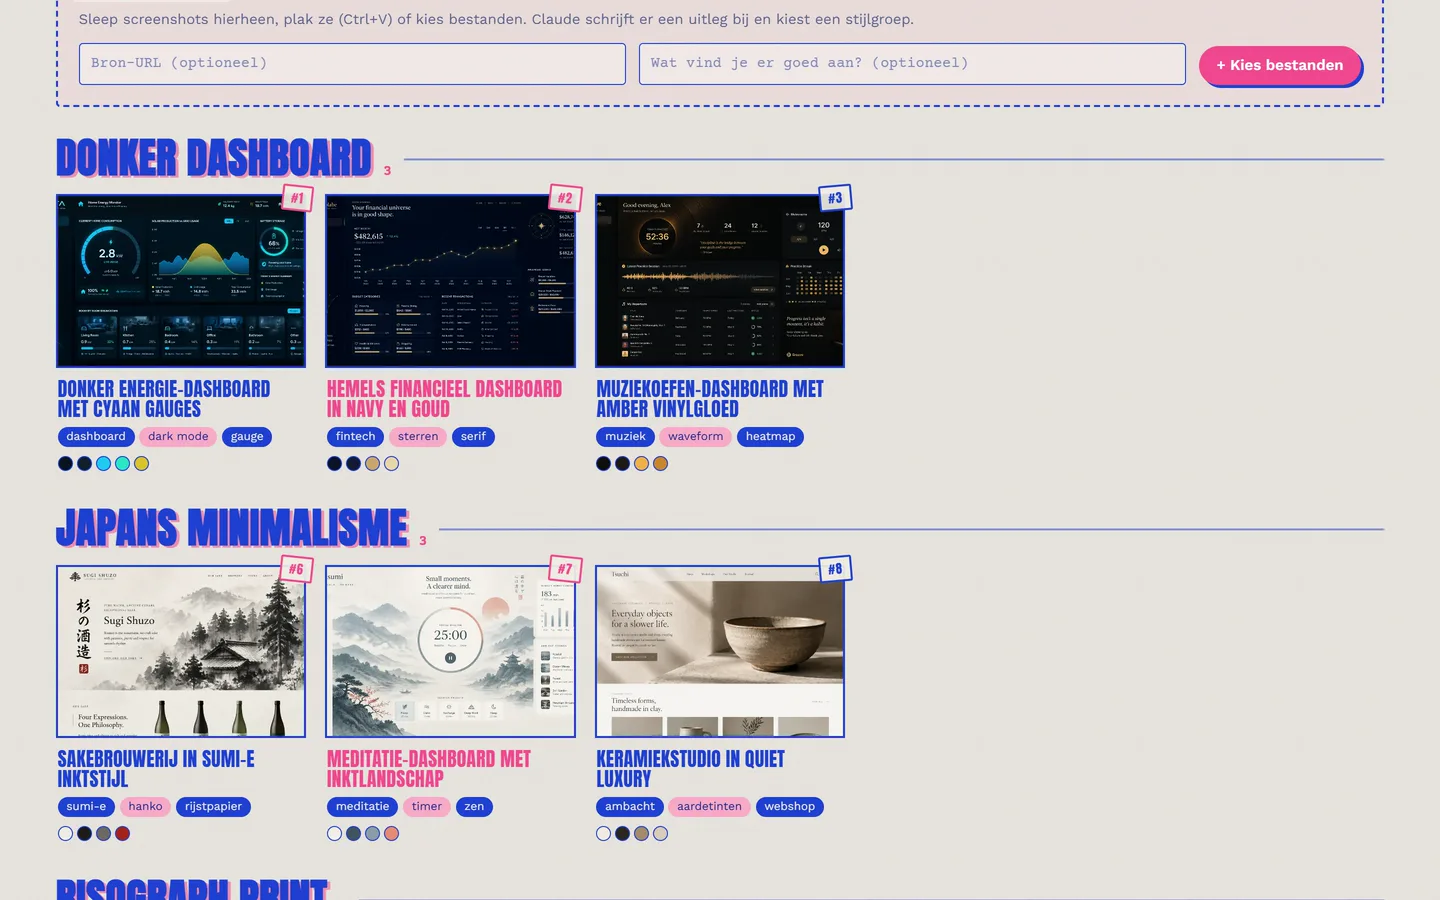Image resolution: width=1440 pixels, height=900 pixels.
Task: Select the 'aardetinten' tag
Action: (x=709, y=807)
